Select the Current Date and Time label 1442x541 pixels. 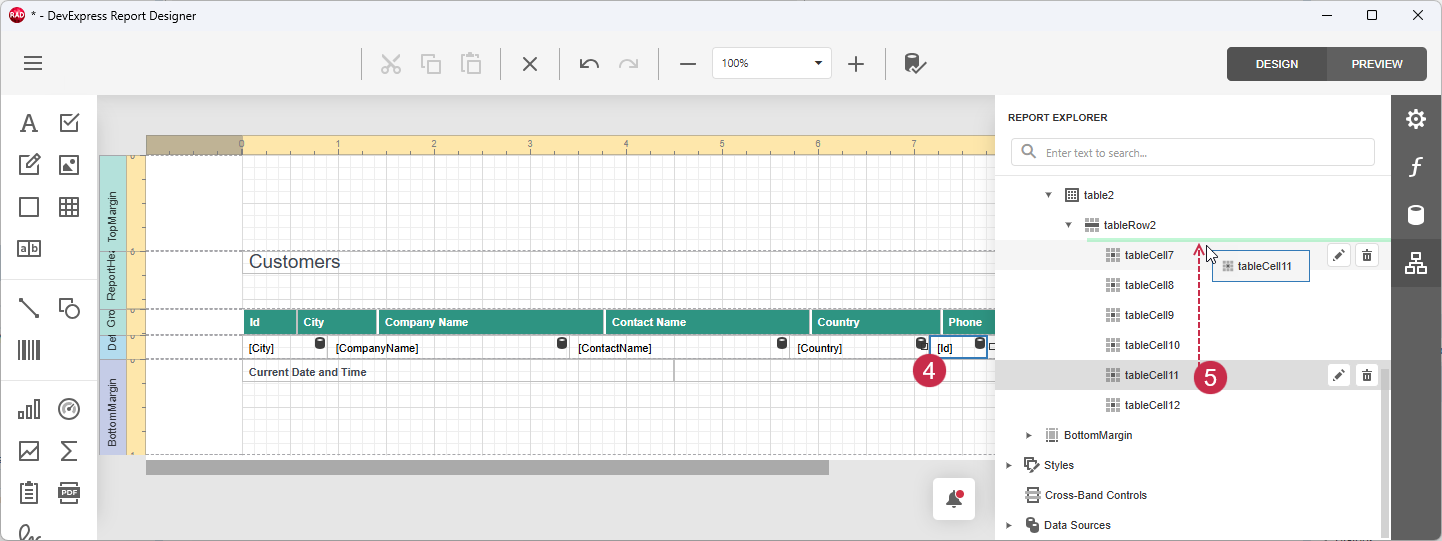458,372
